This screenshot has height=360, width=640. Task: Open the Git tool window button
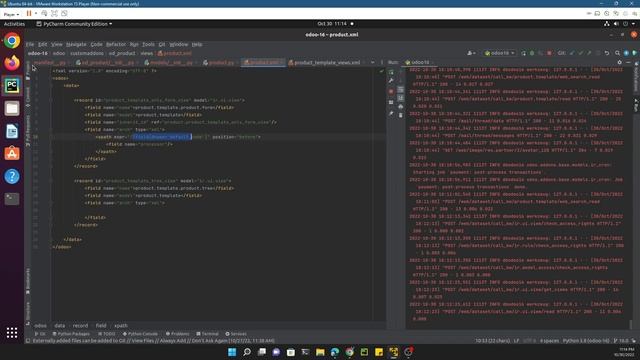[x=40, y=334]
